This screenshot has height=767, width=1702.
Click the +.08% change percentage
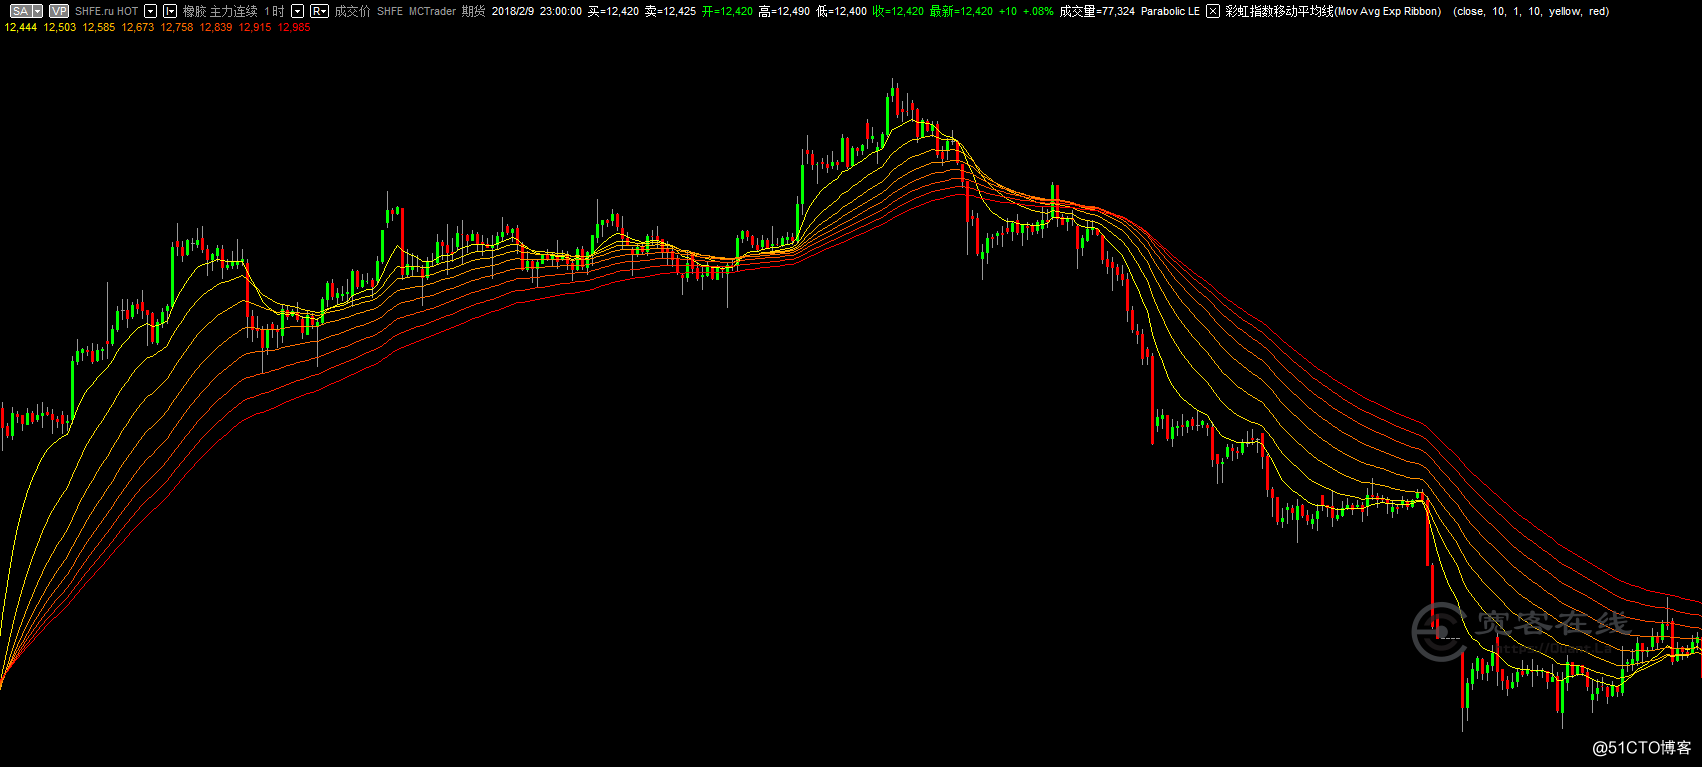1038,11
